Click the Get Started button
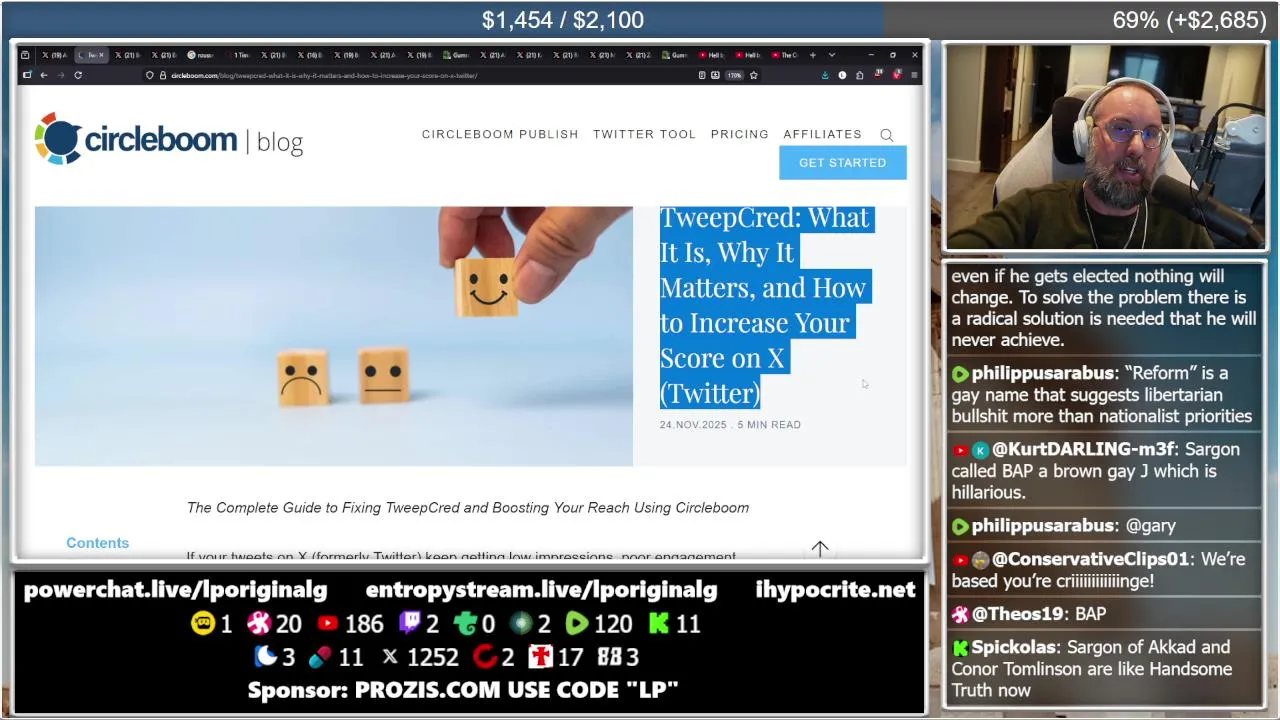The height and width of the screenshot is (720, 1280). click(843, 162)
